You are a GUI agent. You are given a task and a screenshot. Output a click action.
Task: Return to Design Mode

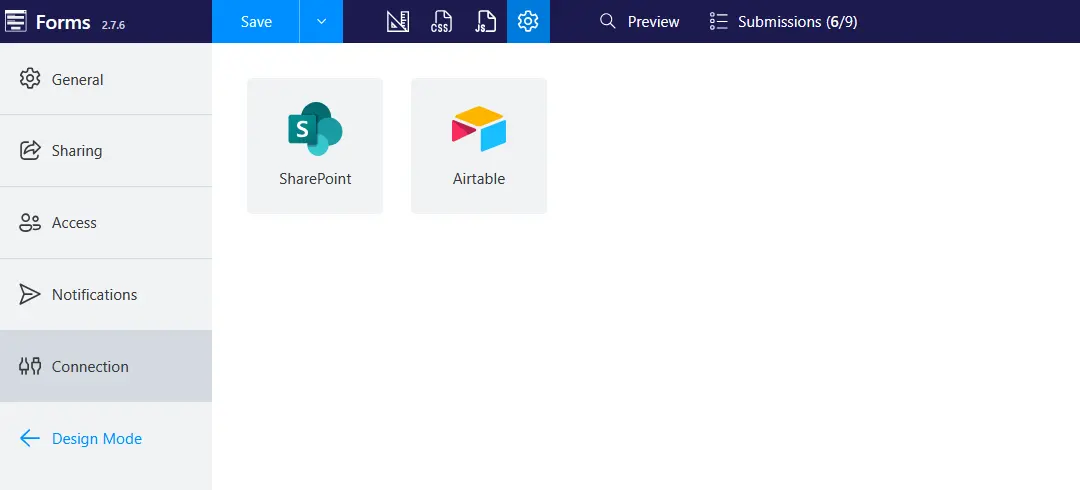coord(106,438)
